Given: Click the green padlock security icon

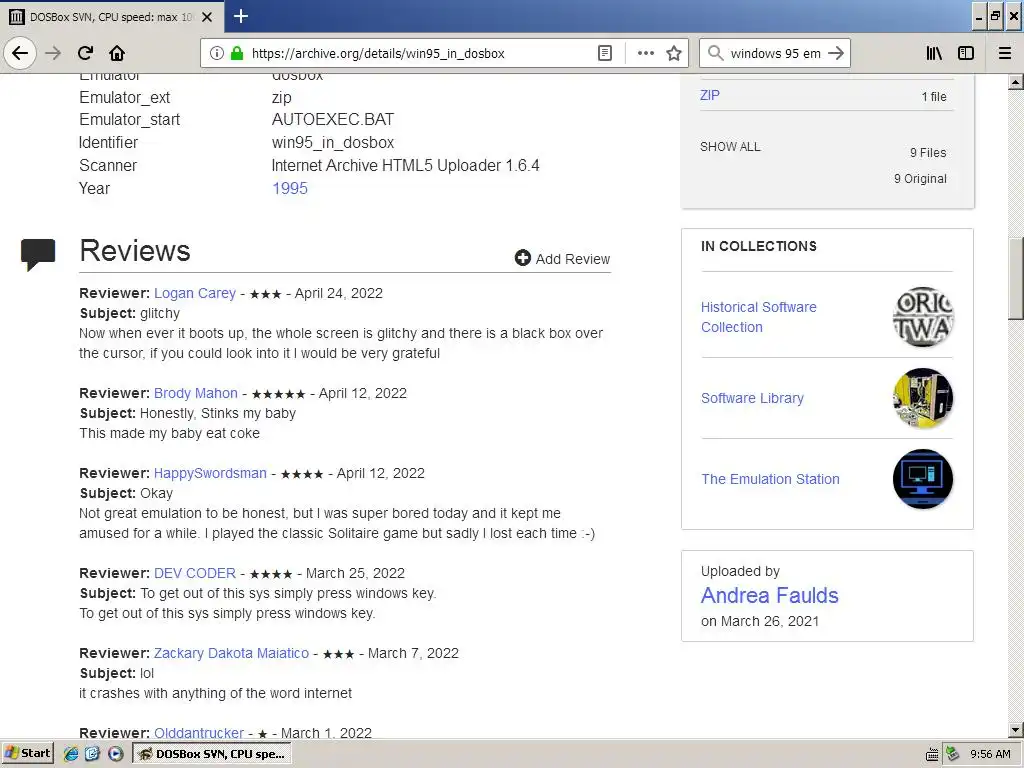Looking at the screenshot, I should pyautogui.click(x=237, y=53).
